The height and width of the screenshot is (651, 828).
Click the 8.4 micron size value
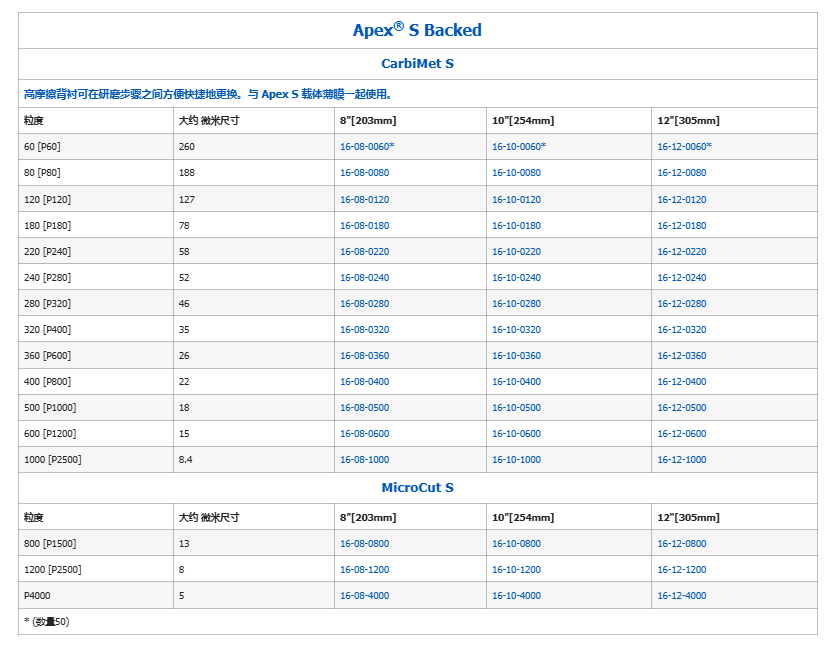point(185,460)
